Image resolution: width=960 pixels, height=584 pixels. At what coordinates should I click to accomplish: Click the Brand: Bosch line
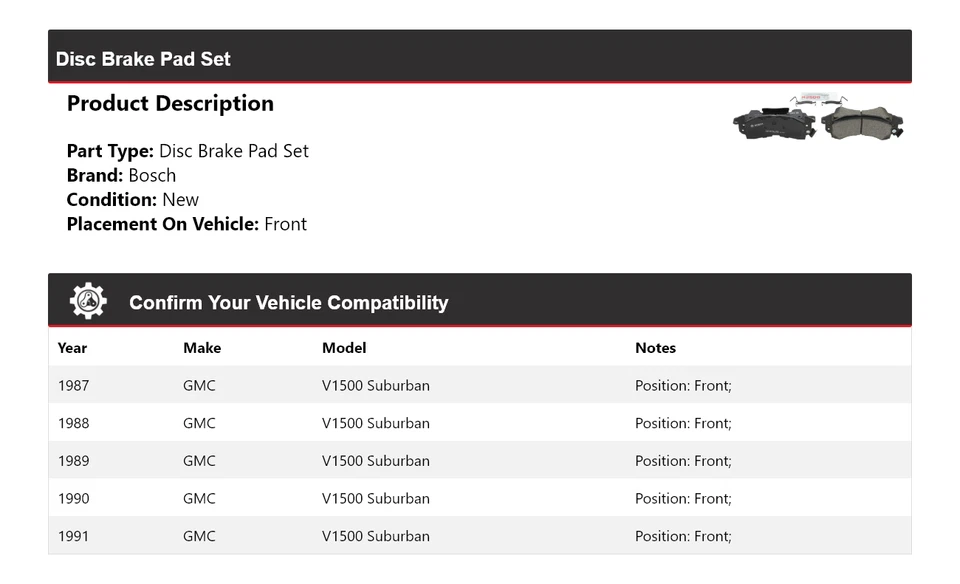point(121,175)
